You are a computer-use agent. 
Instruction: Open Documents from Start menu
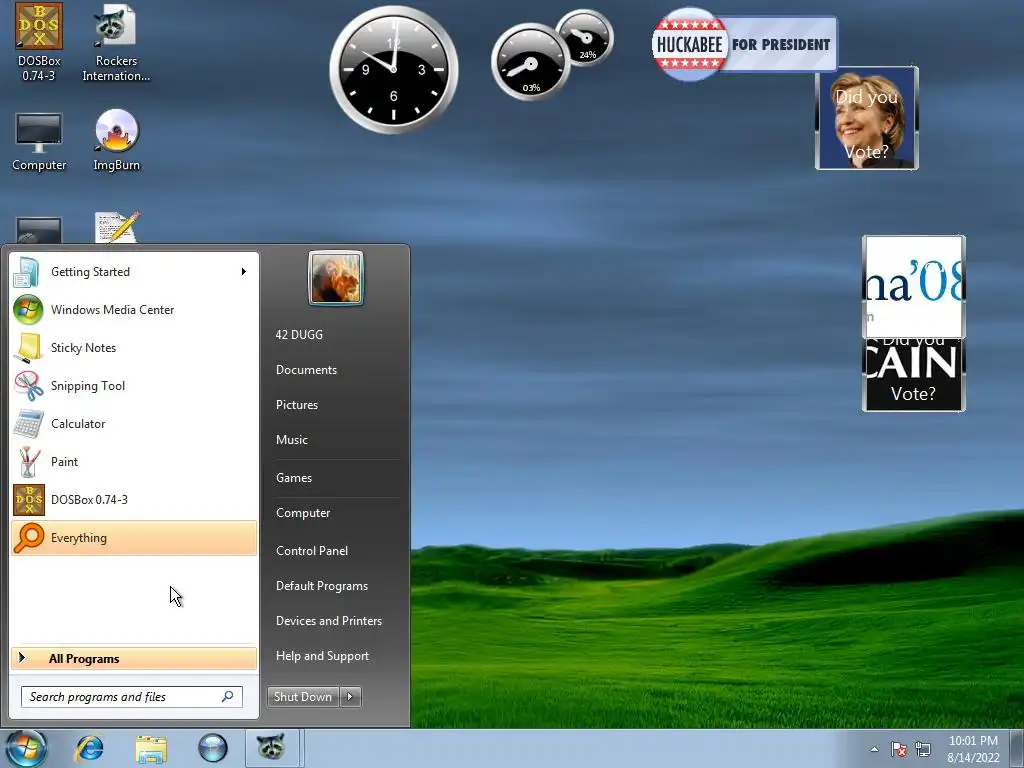[x=306, y=370]
